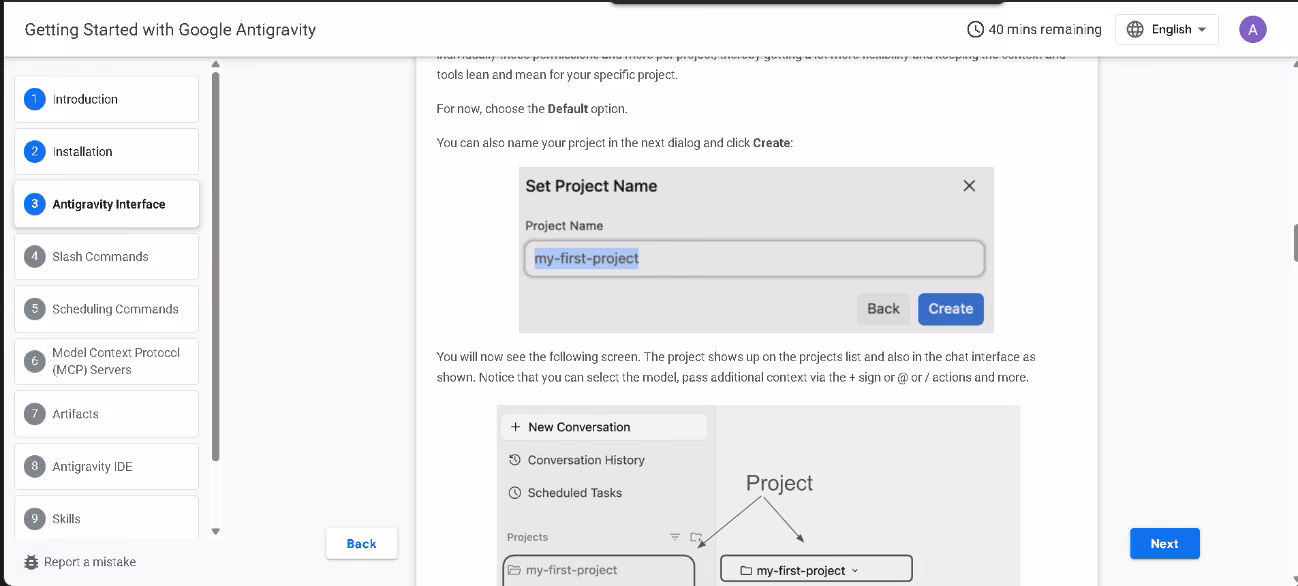Click the Back navigation button
The width and height of the screenshot is (1298, 586).
click(x=362, y=543)
